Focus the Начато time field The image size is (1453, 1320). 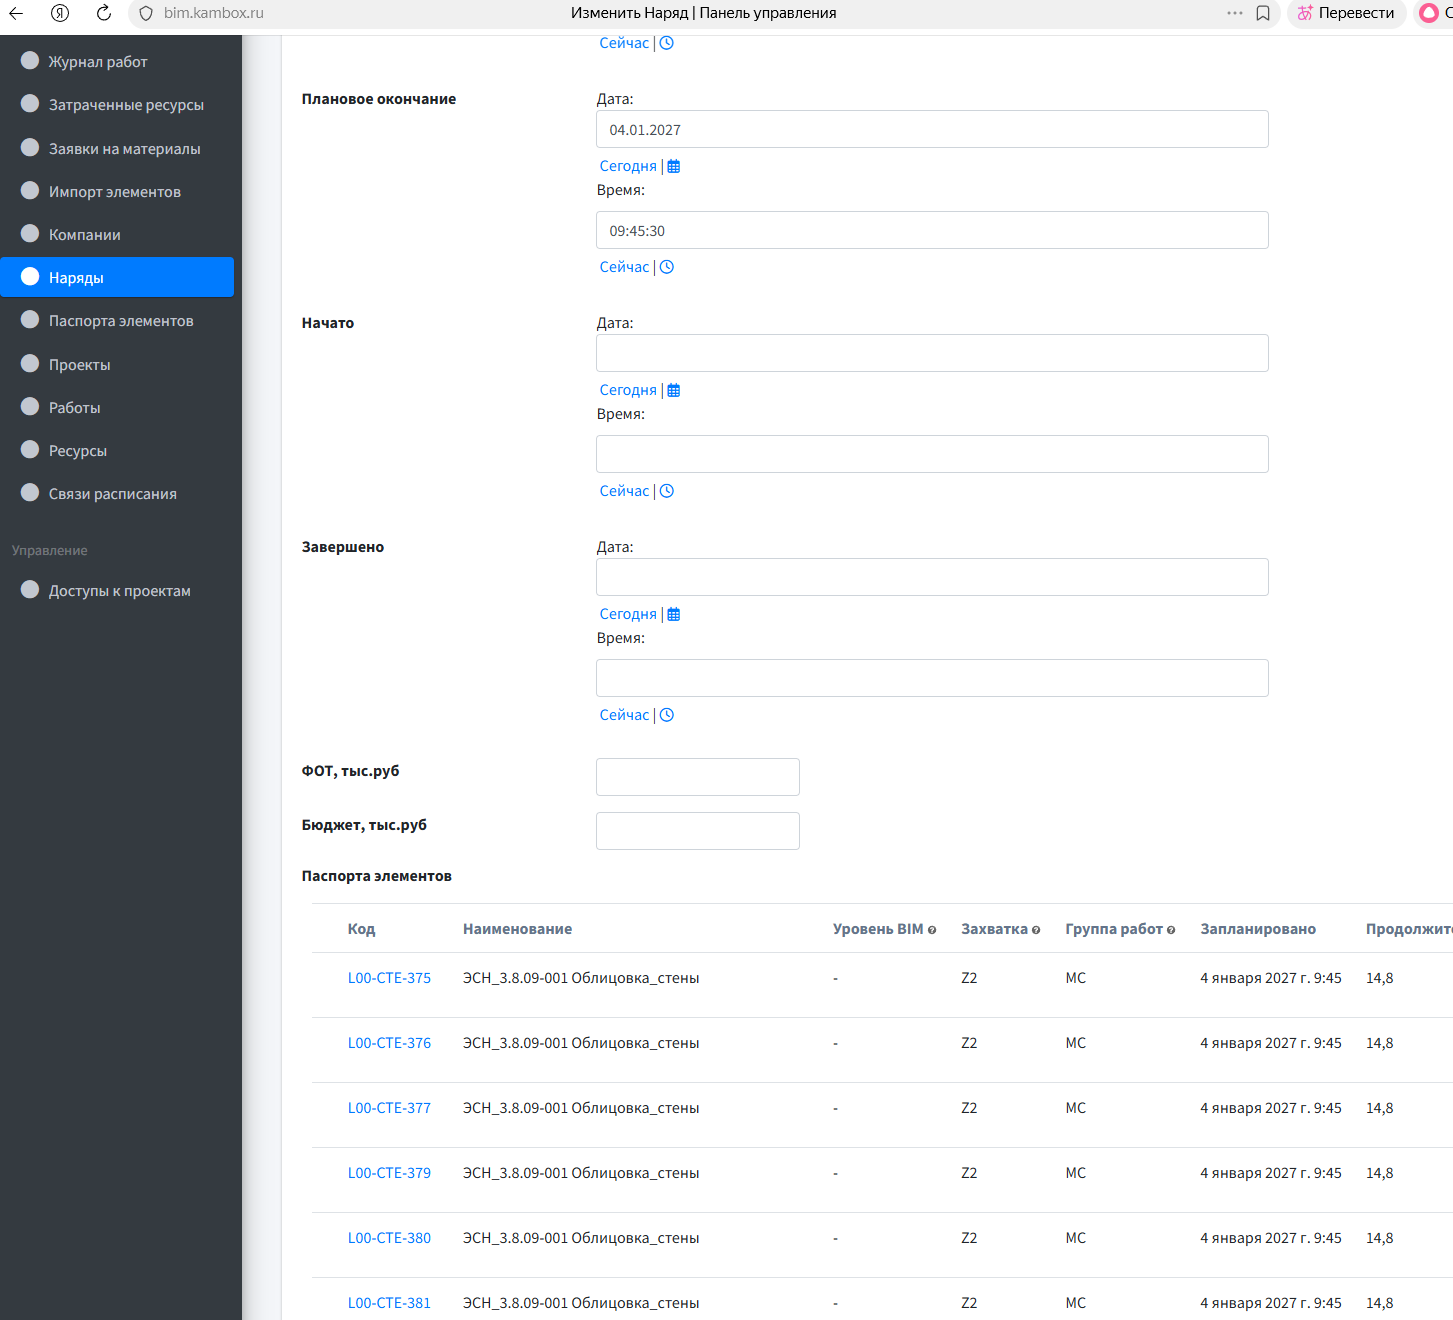(932, 454)
